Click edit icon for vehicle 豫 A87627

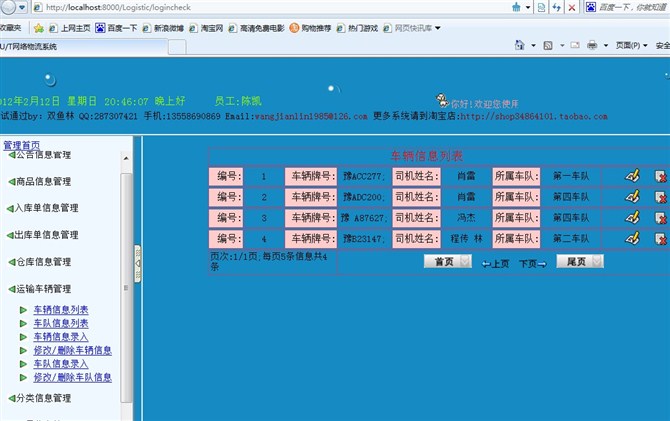coord(632,218)
